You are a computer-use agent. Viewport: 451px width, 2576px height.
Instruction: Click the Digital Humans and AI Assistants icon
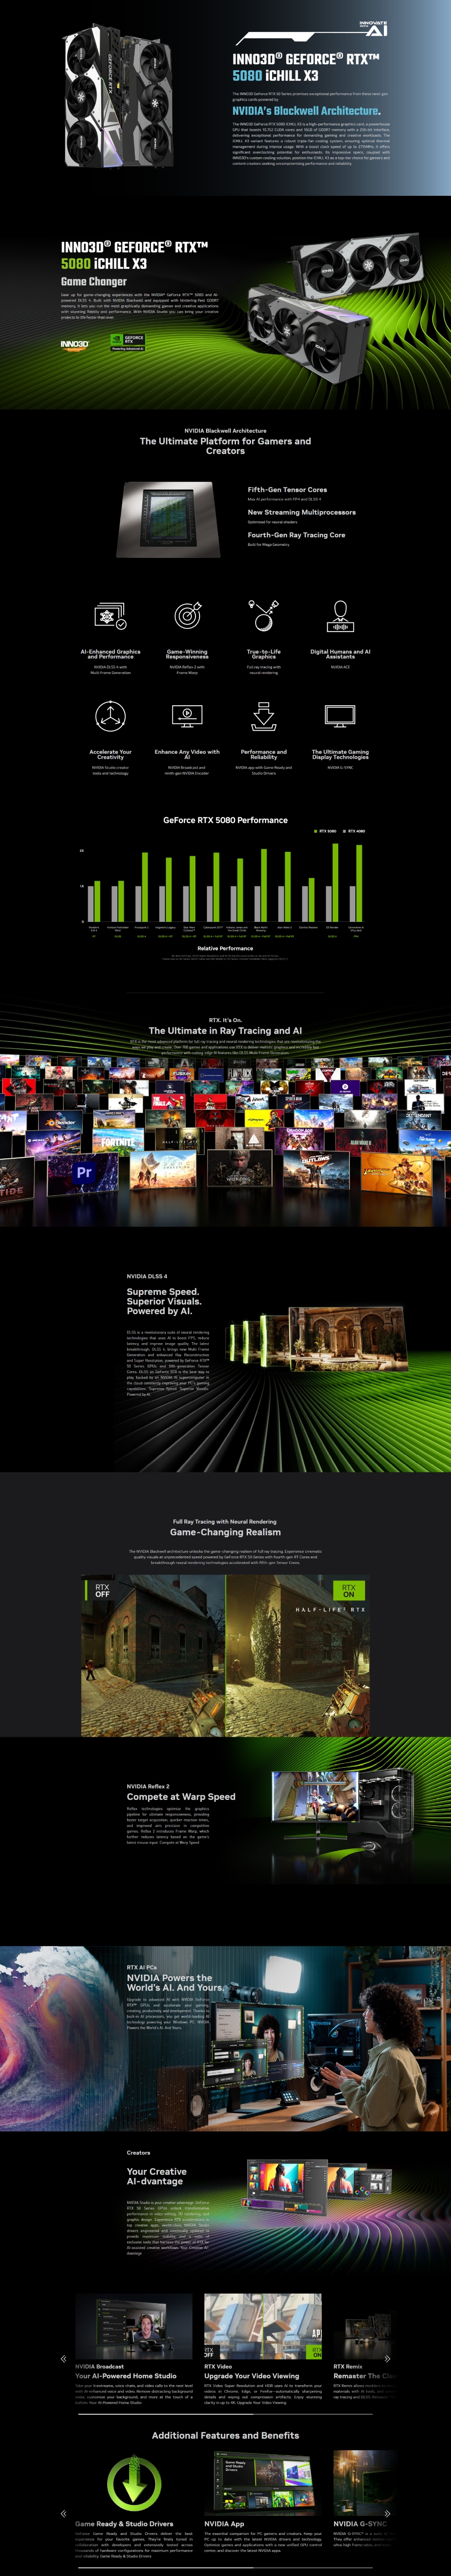[x=340, y=616]
